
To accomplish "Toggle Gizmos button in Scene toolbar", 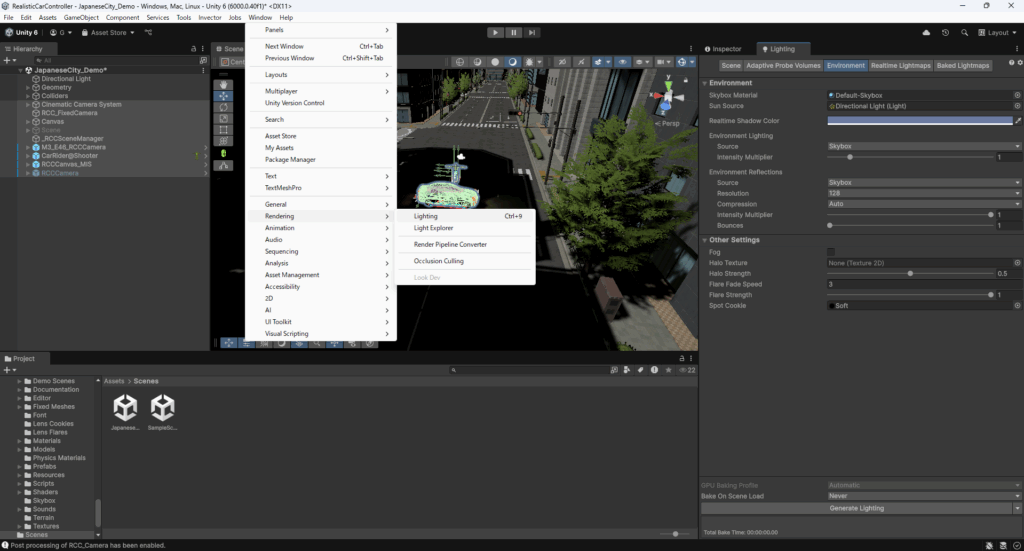I will pyautogui.click(x=682, y=62).
